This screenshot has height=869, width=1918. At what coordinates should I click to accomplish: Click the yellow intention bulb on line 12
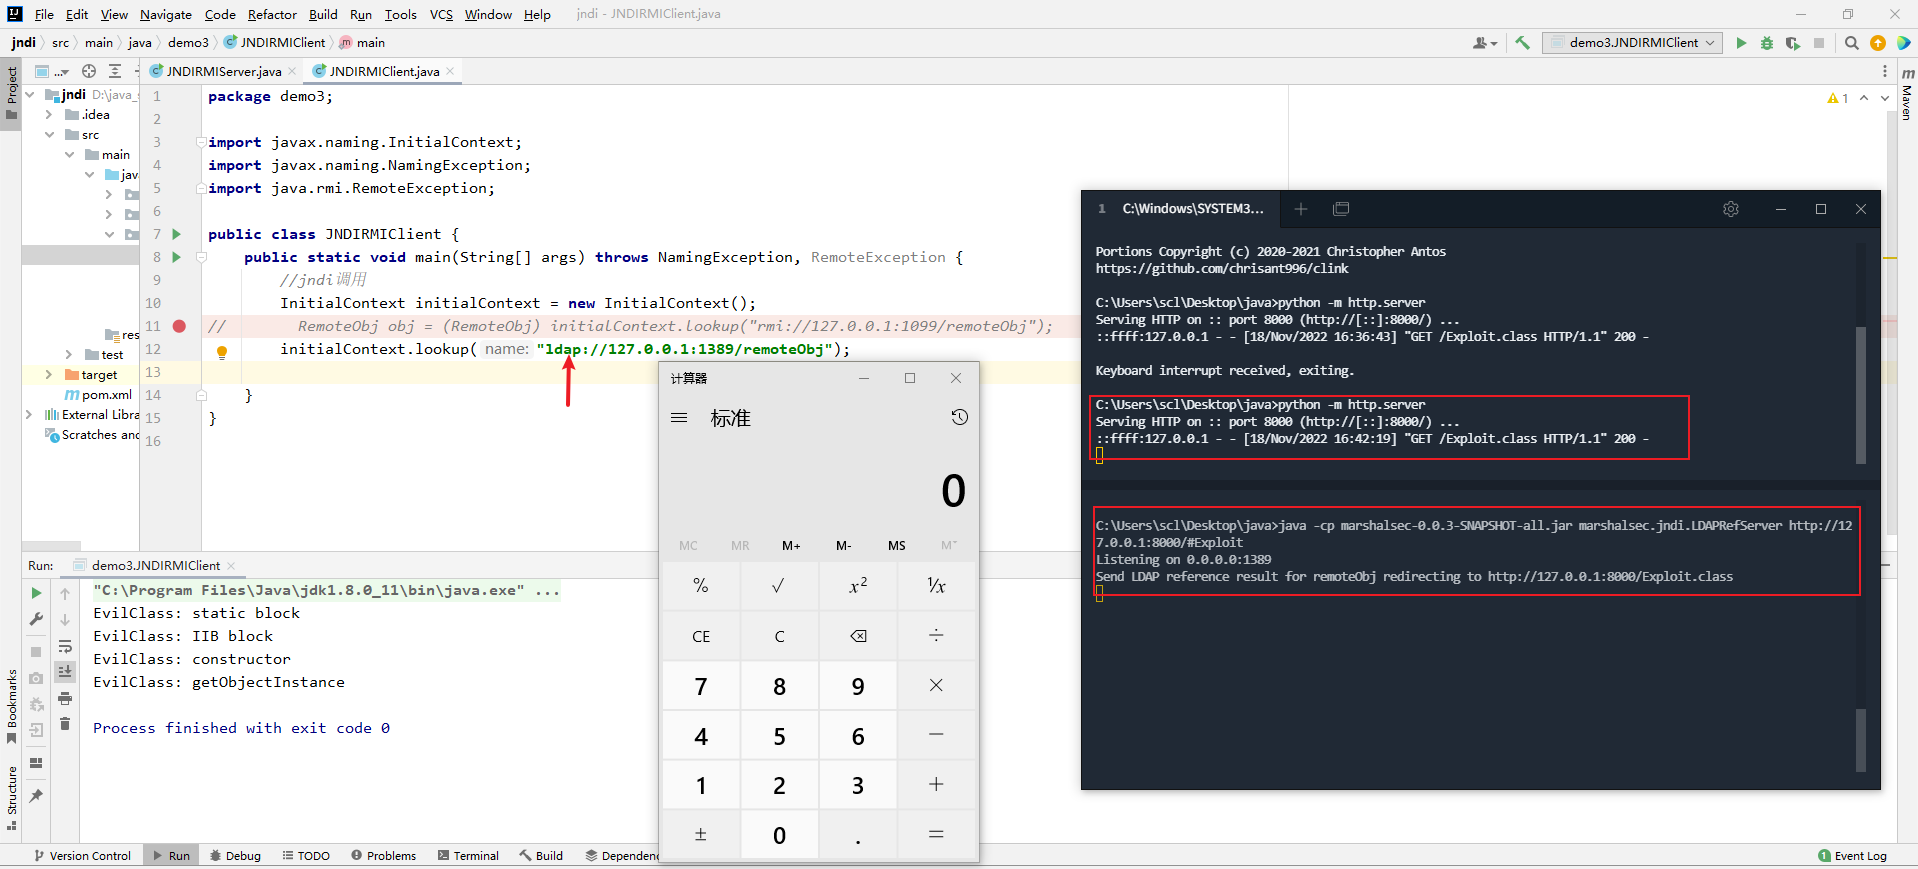(222, 352)
